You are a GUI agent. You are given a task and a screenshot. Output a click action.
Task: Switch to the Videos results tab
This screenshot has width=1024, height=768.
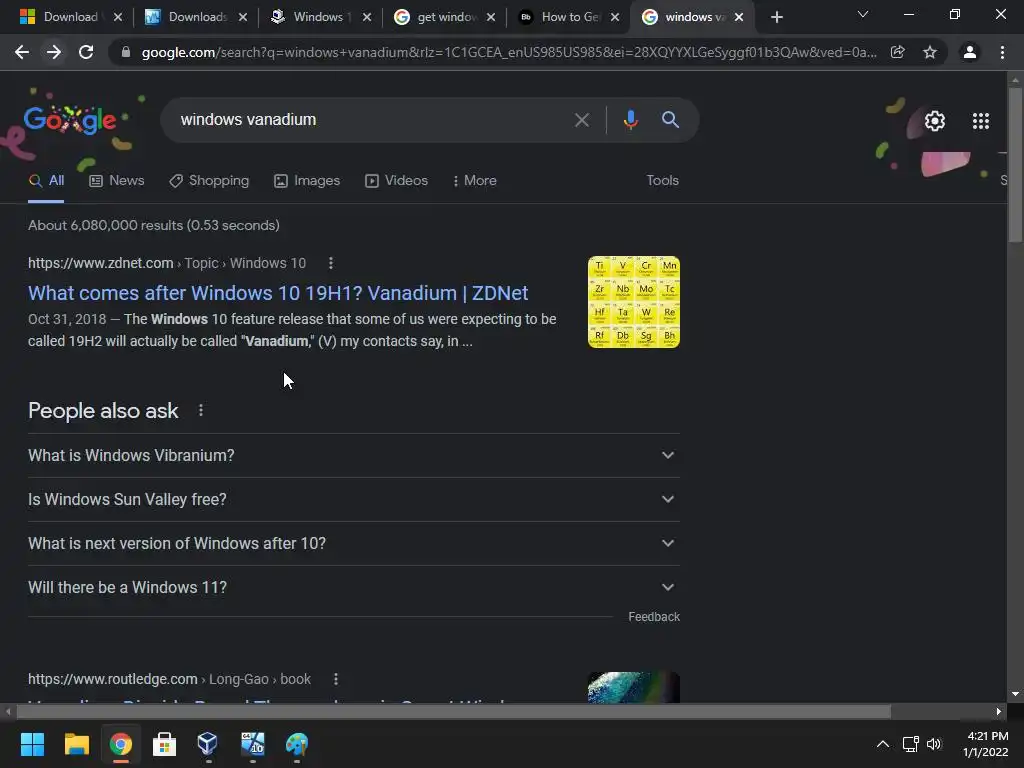tap(396, 180)
